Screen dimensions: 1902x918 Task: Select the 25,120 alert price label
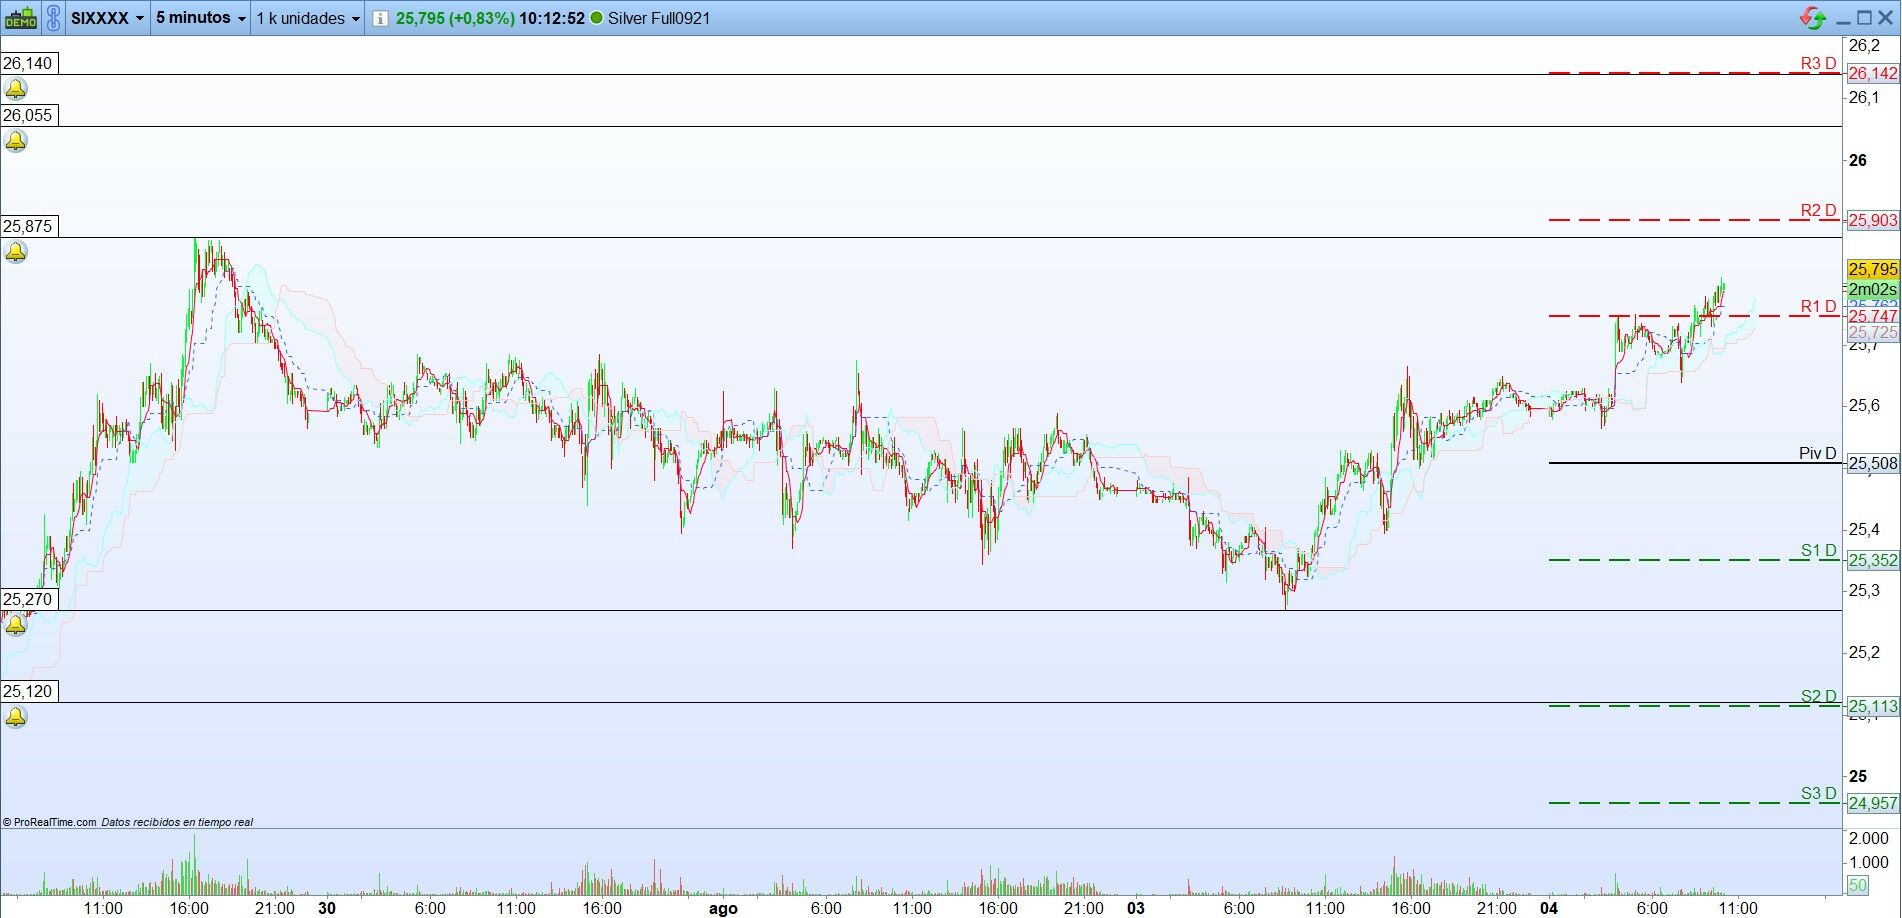pyautogui.click(x=28, y=691)
